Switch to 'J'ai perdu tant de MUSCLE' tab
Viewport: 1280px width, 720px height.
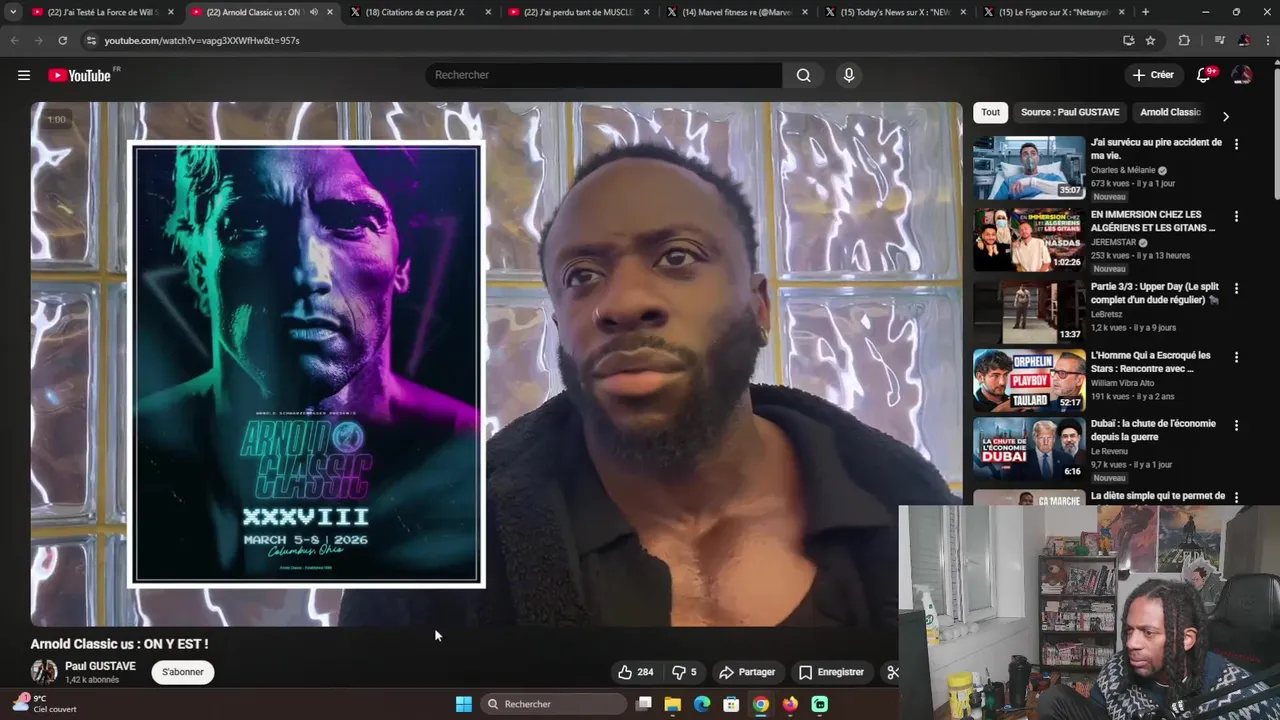point(577,12)
